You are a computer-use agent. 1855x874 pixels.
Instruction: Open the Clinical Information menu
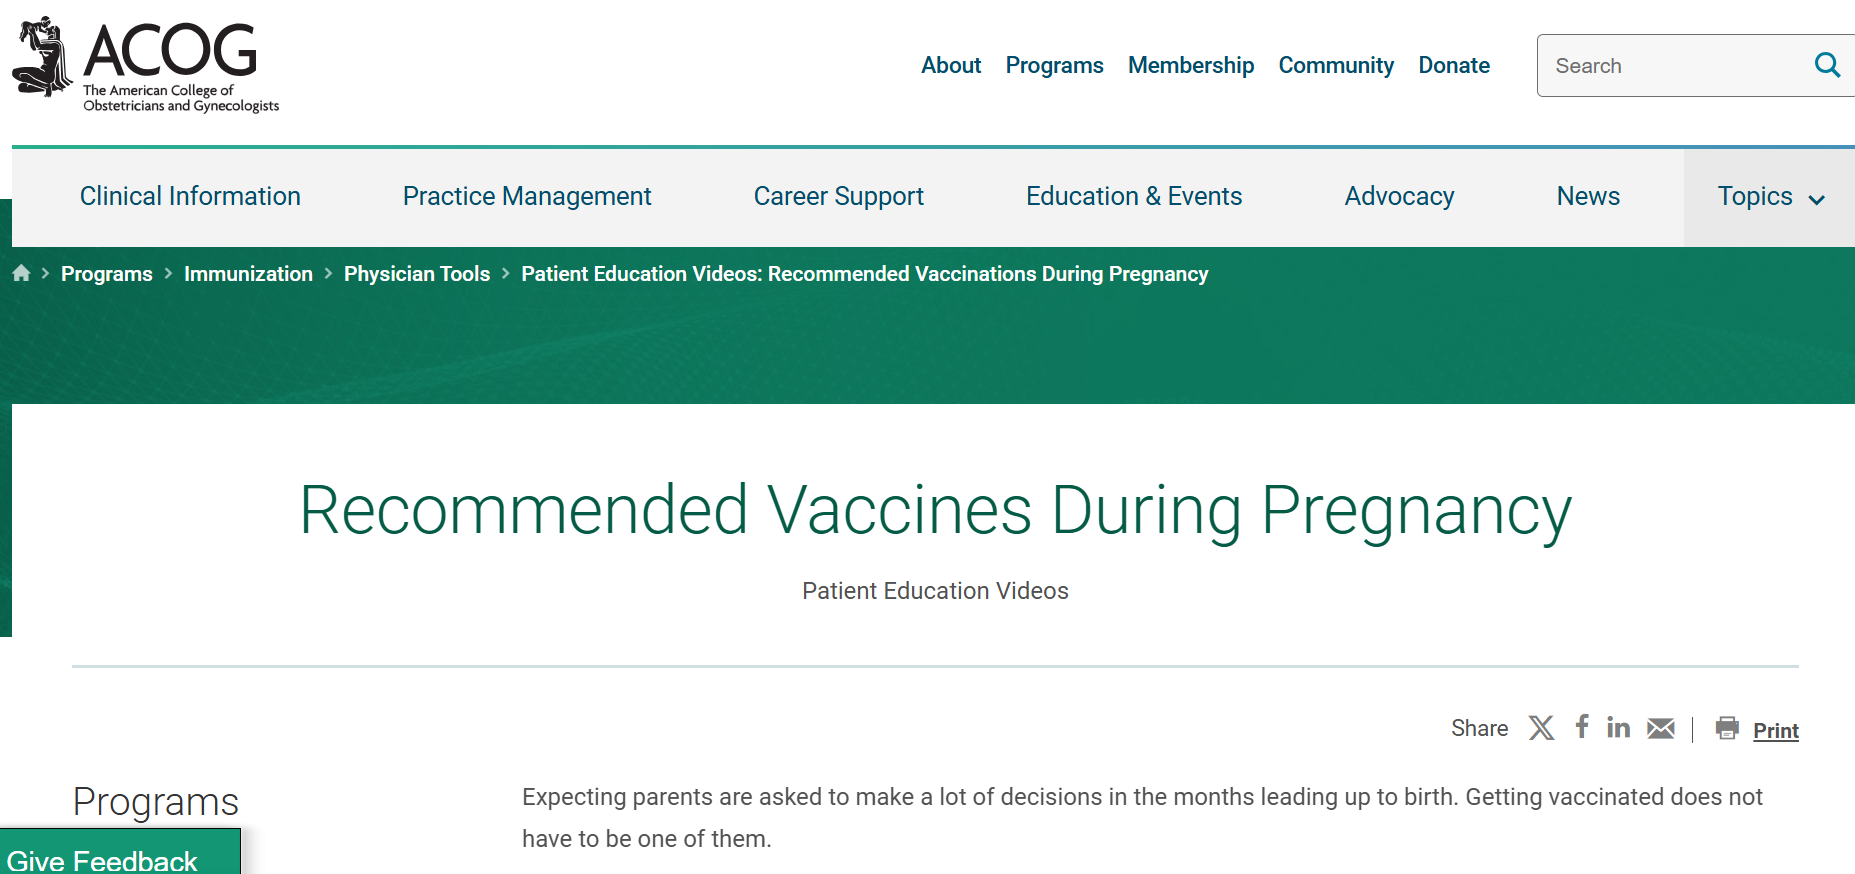(x=190, y=197)
